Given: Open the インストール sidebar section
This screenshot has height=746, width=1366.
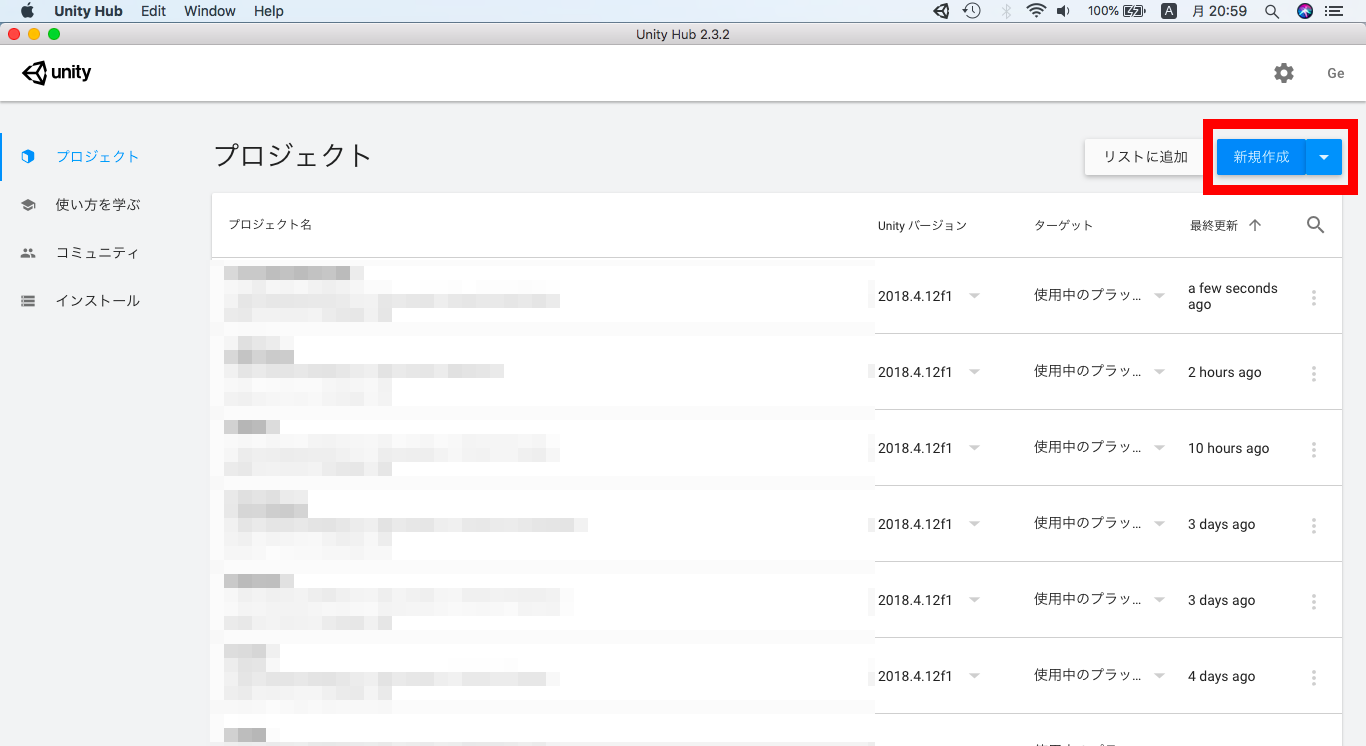Looking at the screenshot, I should coord(97,301).
